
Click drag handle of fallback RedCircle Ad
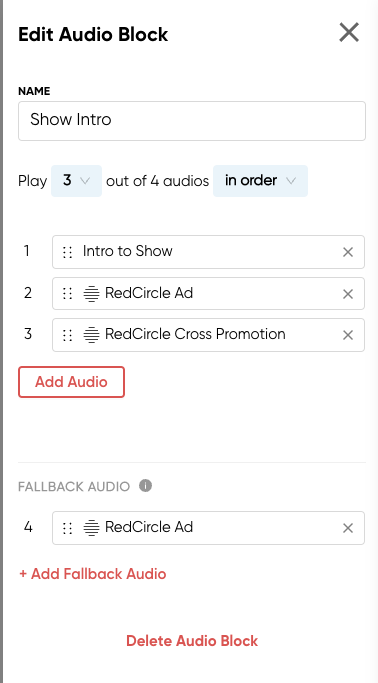coord(67,528)
